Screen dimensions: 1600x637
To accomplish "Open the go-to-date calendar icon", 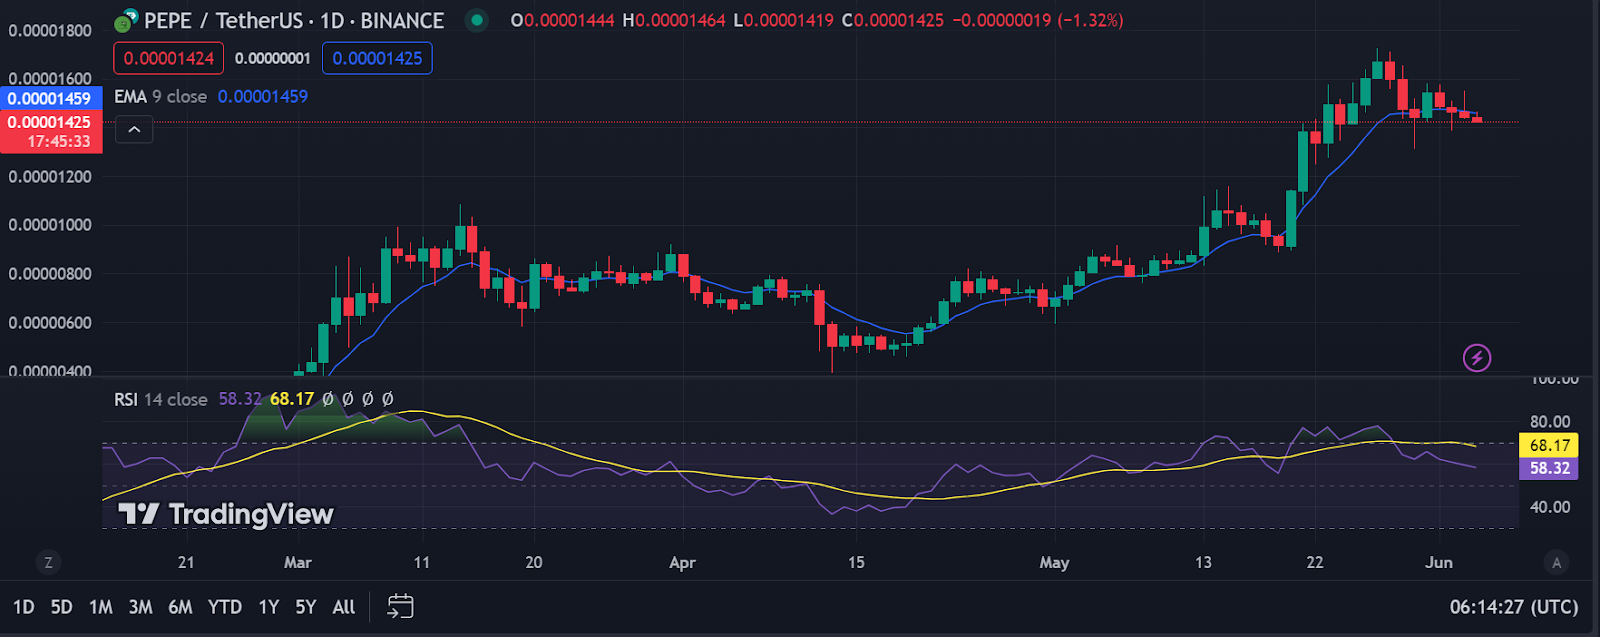I will [400, 606].
